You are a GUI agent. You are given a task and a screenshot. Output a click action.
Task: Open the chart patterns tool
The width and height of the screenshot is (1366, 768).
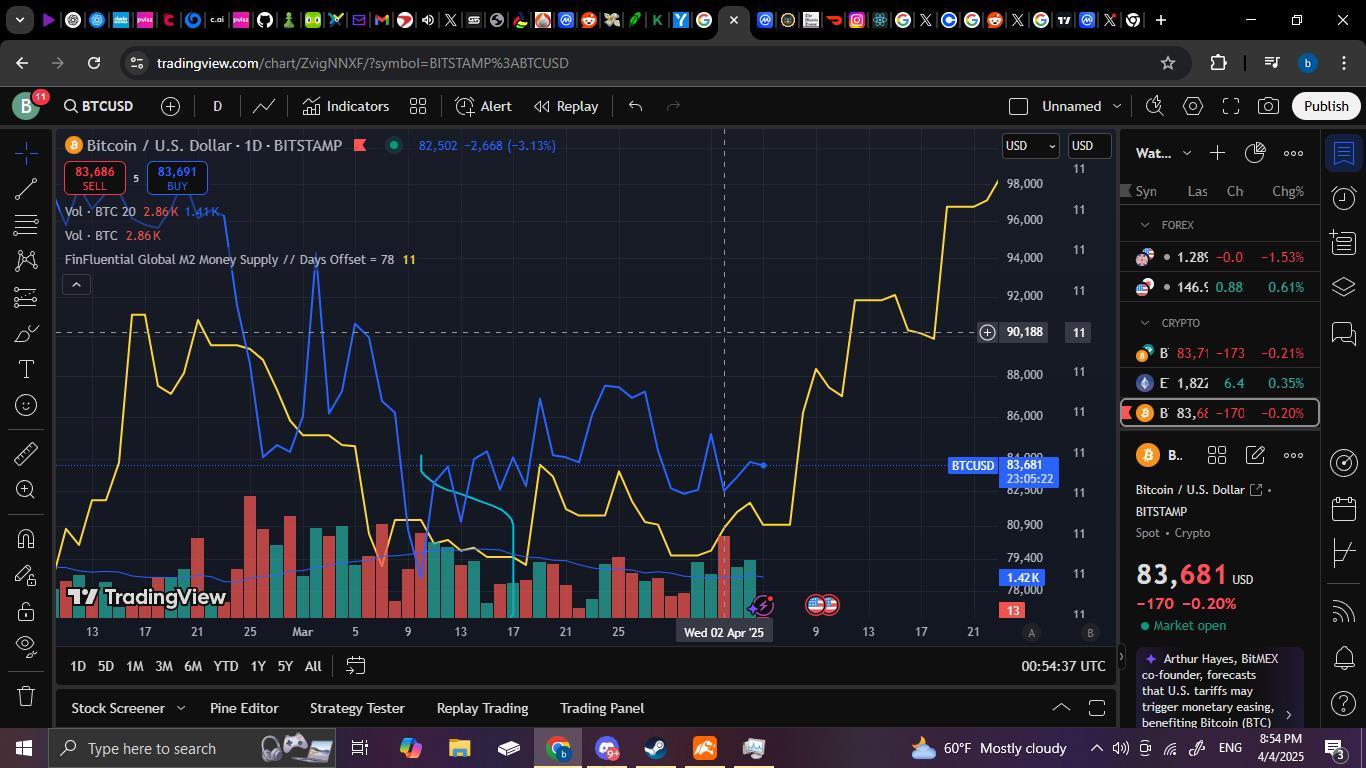[x=27, y=261]
